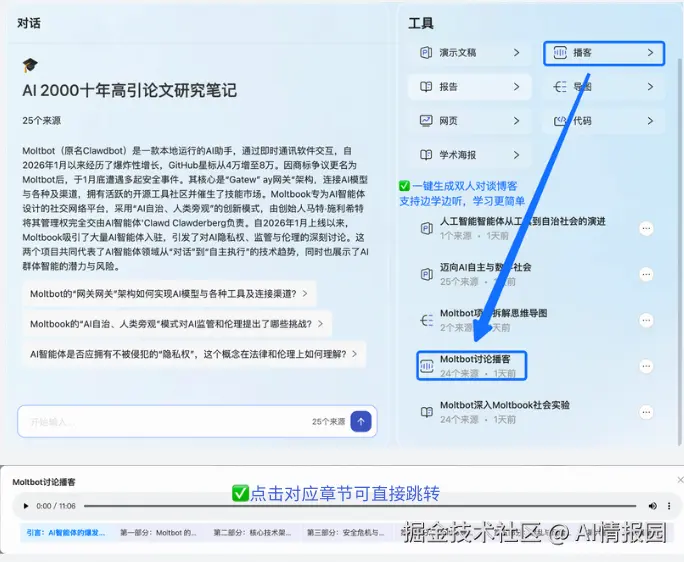Click the tools panel vertical scrollbar
The width and height of the screenshot is (684, 562).
[680, 251]
